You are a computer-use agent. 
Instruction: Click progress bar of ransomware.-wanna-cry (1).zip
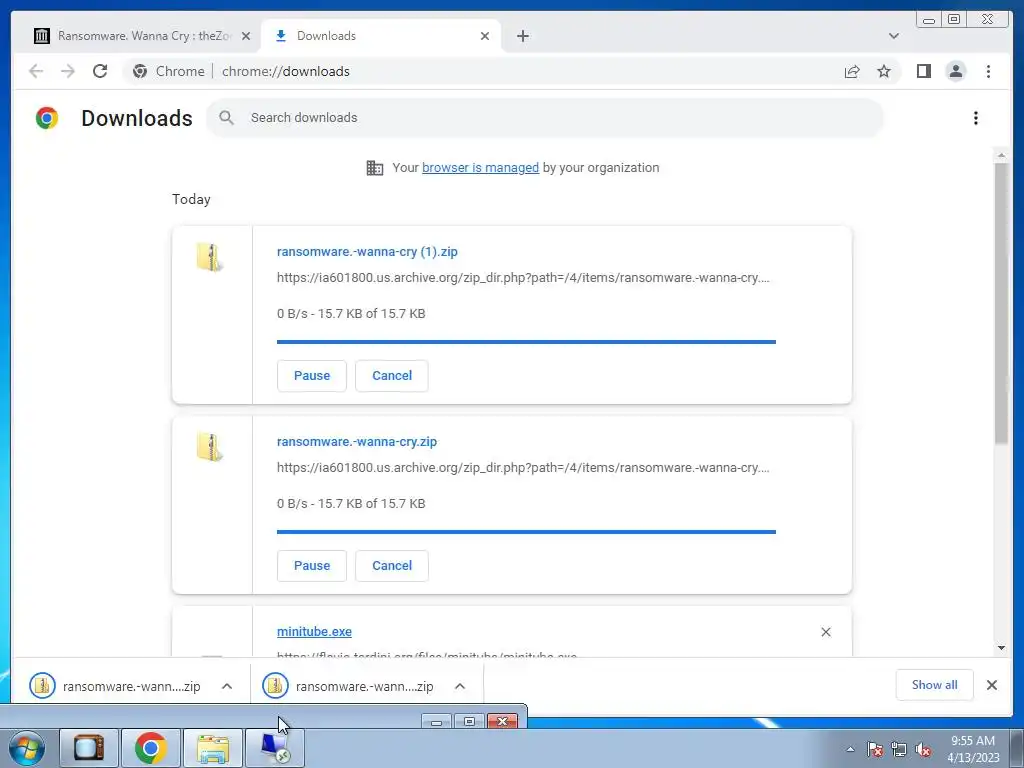(526, 342)
